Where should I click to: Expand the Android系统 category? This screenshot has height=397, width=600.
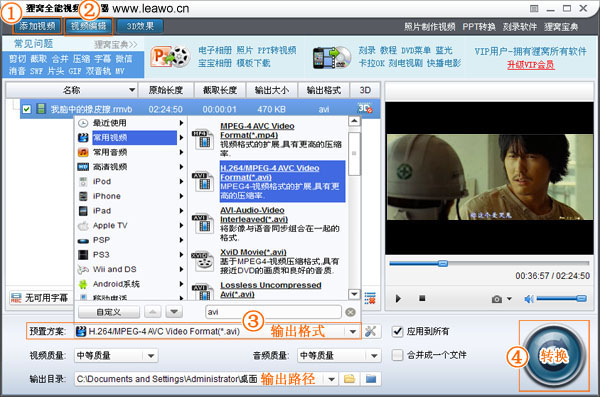pos(130,284)
